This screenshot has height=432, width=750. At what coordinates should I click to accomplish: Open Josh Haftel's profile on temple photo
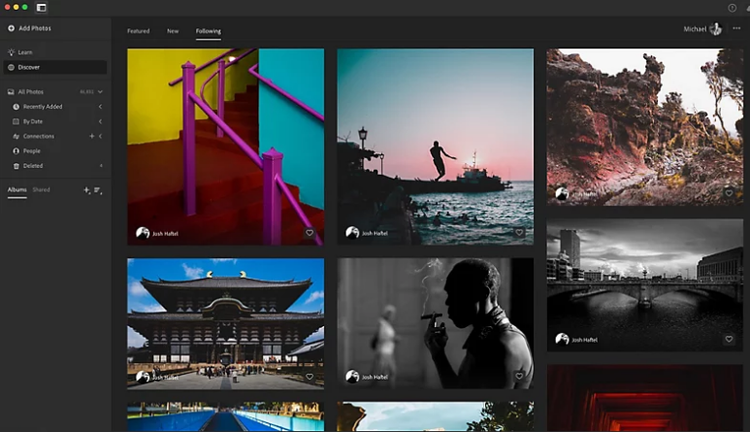(x=143, y=376)
